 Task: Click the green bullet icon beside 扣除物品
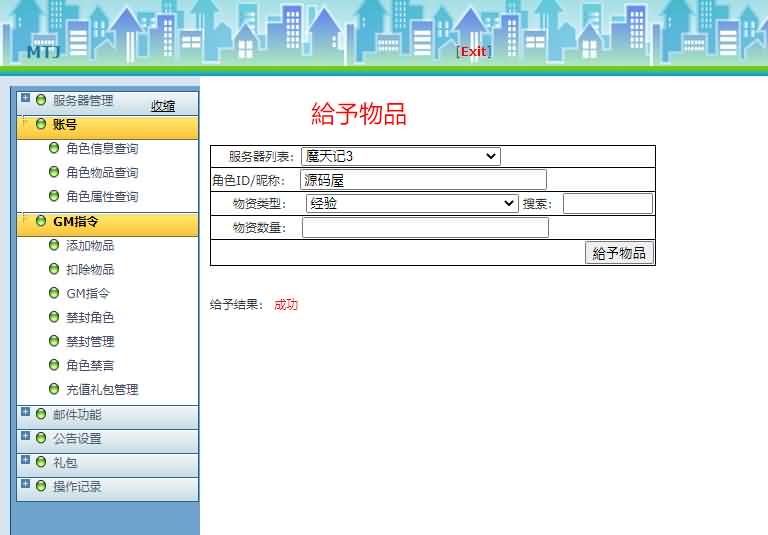54,269
